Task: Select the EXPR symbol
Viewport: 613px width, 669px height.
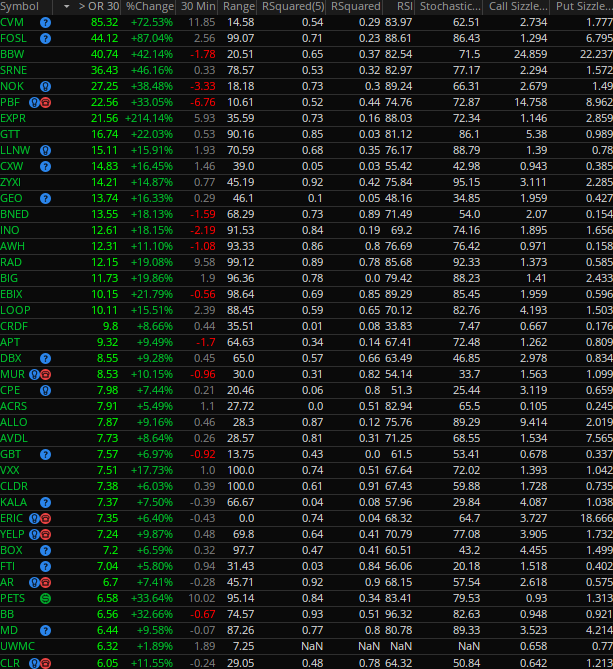Action: pos(13,119)
